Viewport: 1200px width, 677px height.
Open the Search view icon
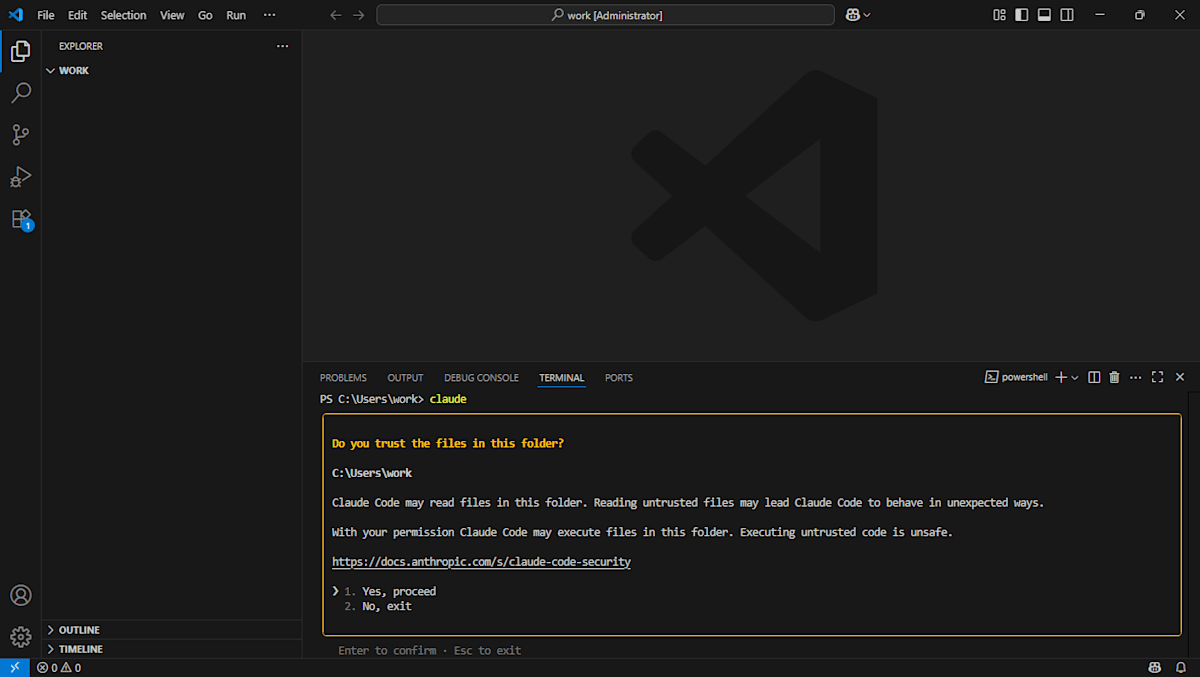coord(20,93)
